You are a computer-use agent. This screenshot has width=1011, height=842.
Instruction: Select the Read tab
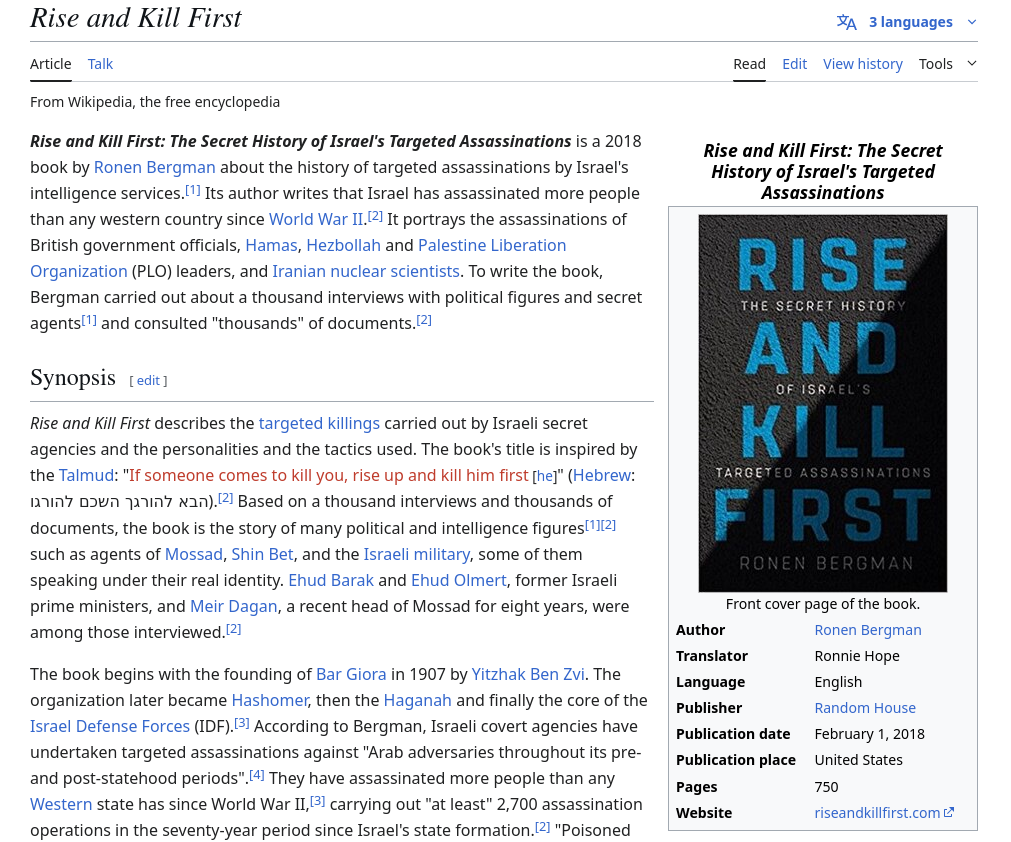pos(749,64)
